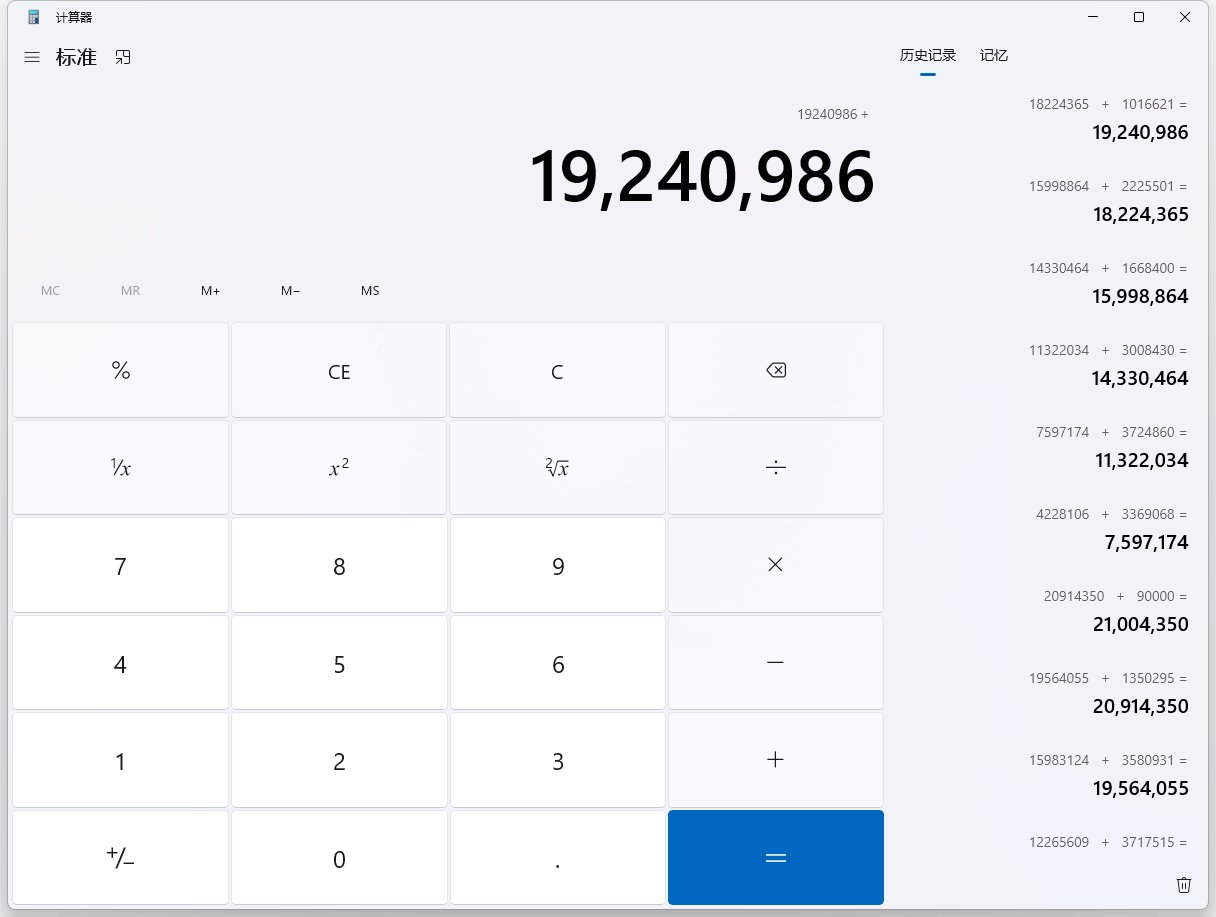Switch to the 记忆 memory tab
1216x917 pixels.
[x=993, y=56]
